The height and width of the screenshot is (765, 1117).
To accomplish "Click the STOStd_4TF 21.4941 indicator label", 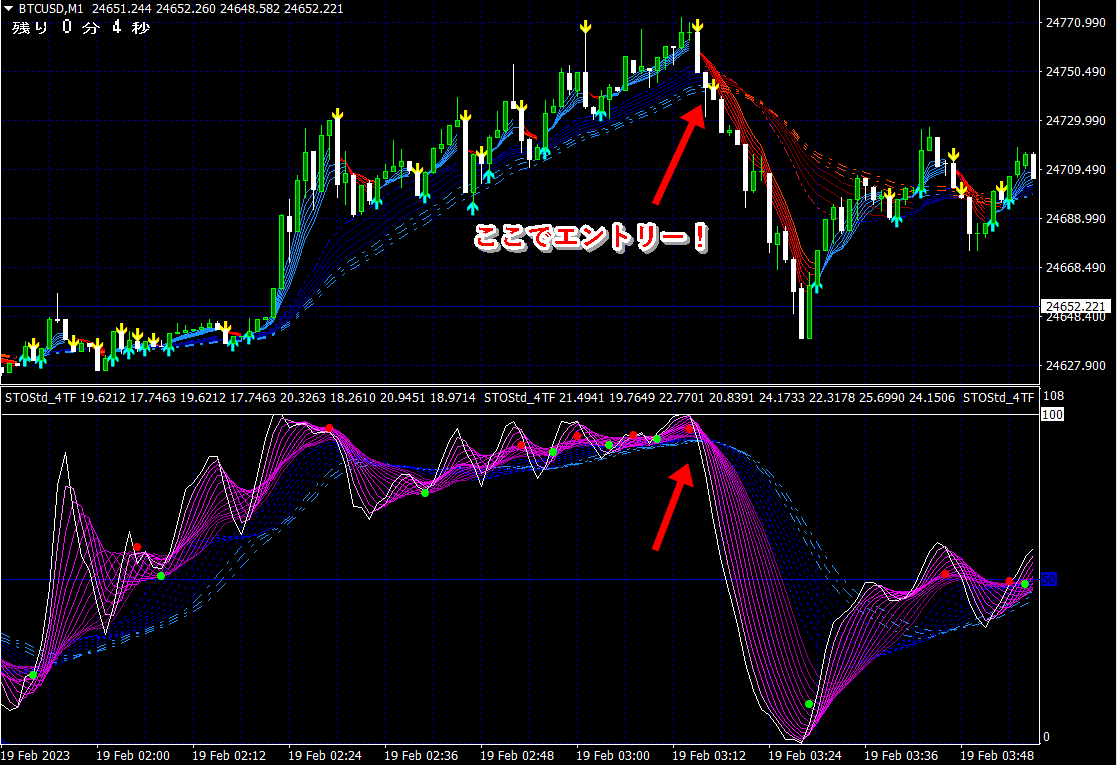I will click(545, 397).
